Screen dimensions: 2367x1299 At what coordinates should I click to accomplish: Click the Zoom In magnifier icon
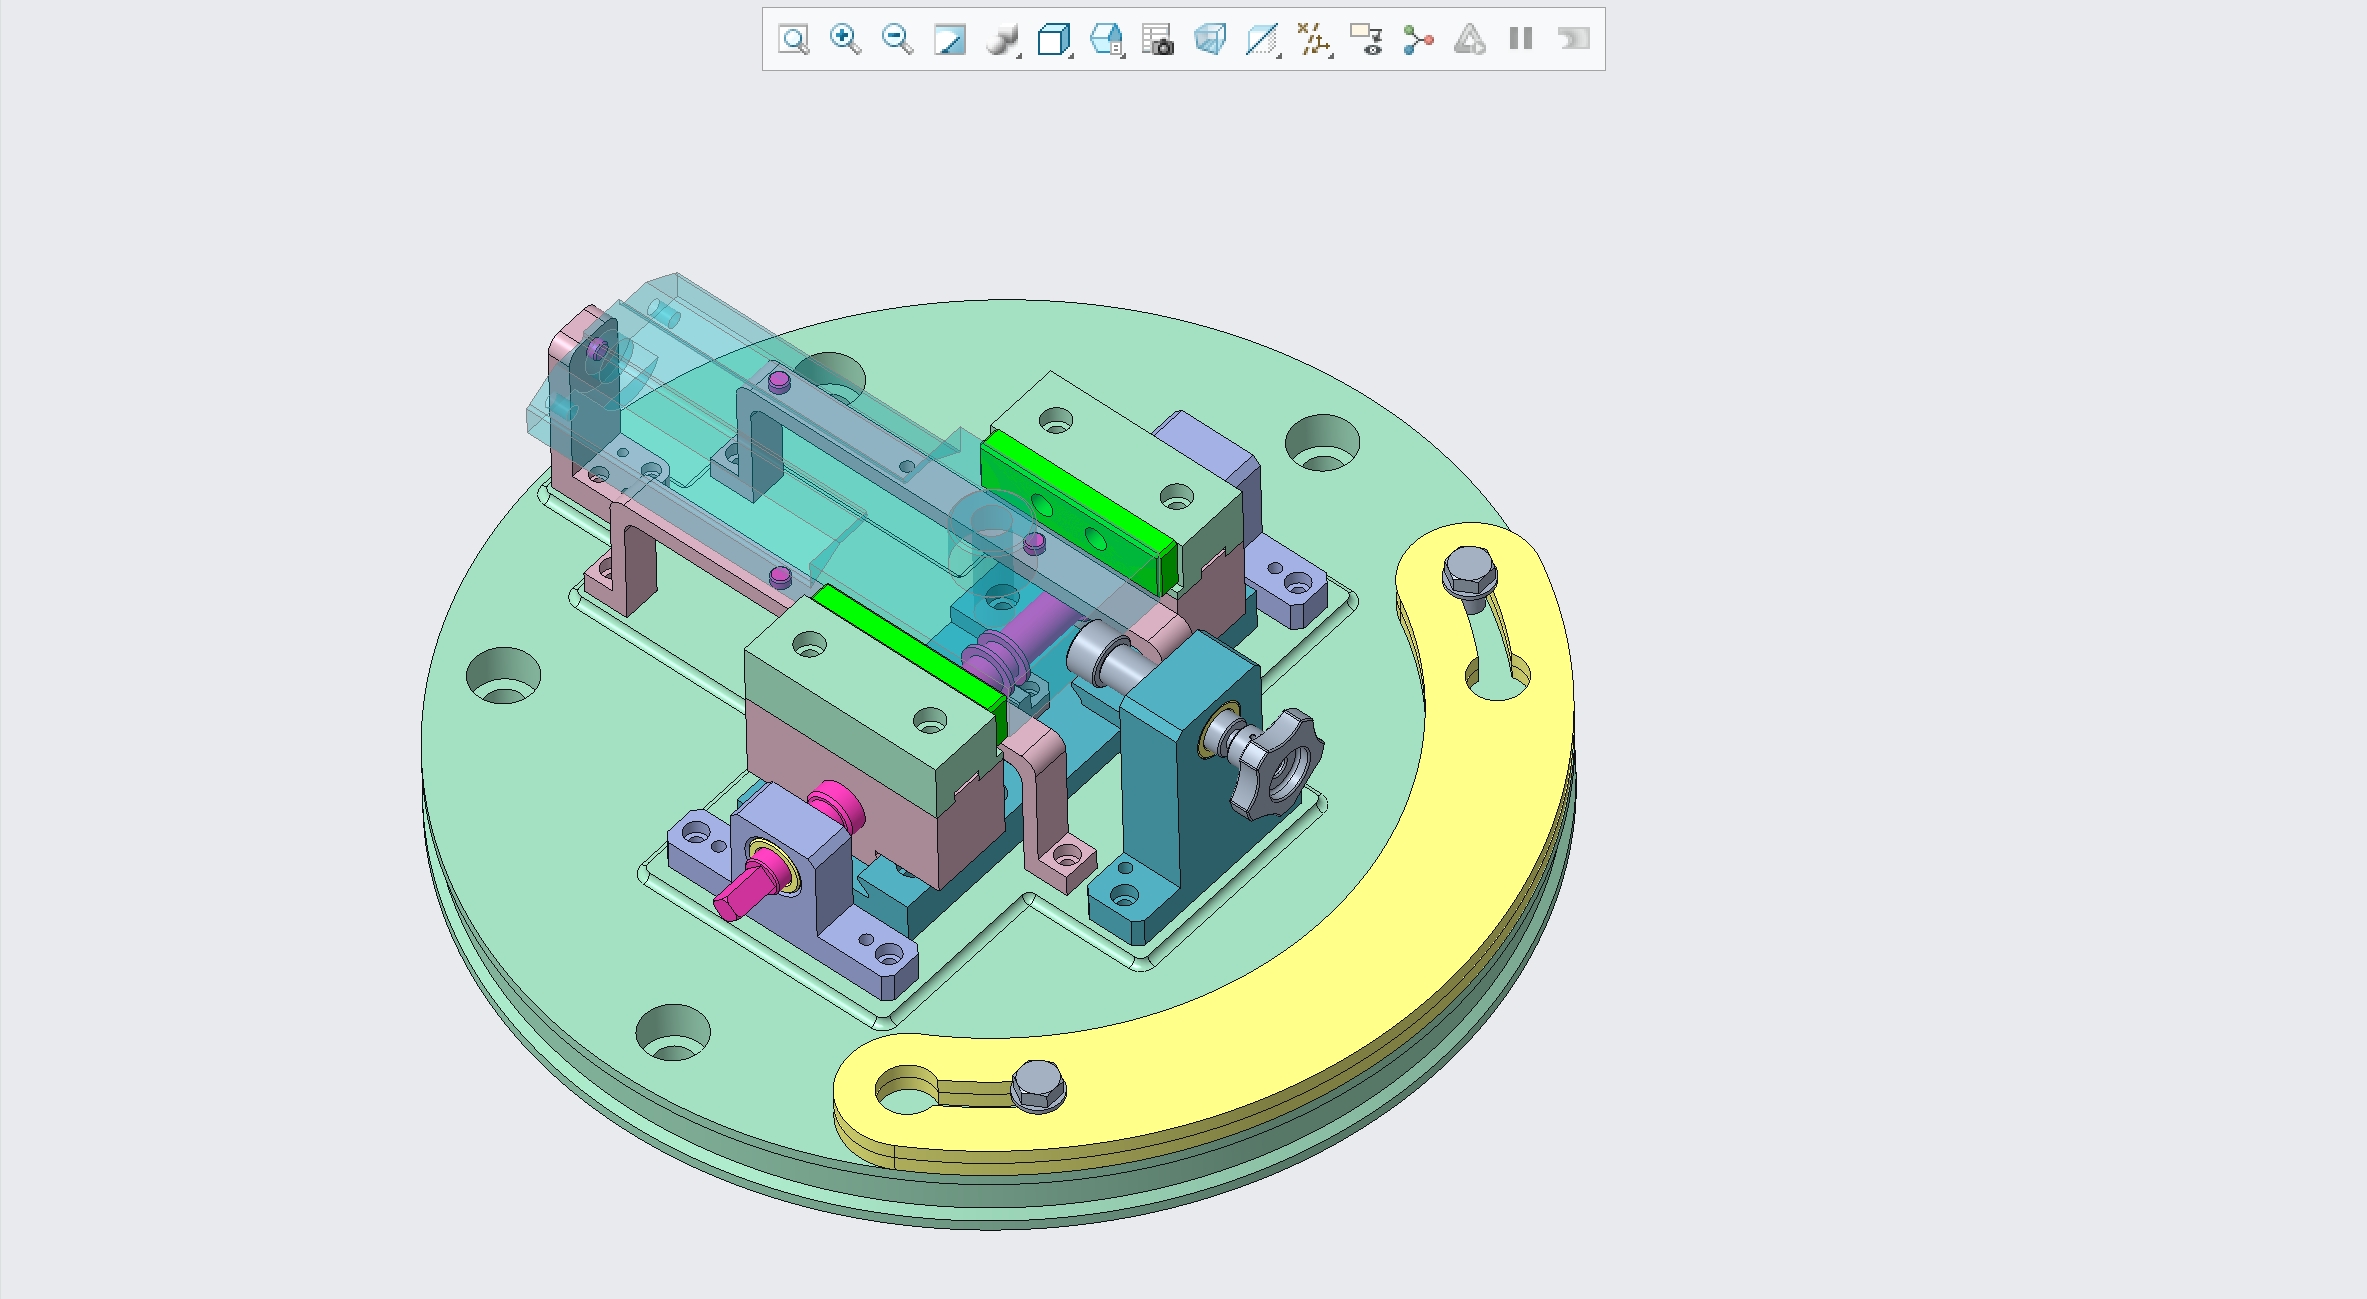(845, 40)
